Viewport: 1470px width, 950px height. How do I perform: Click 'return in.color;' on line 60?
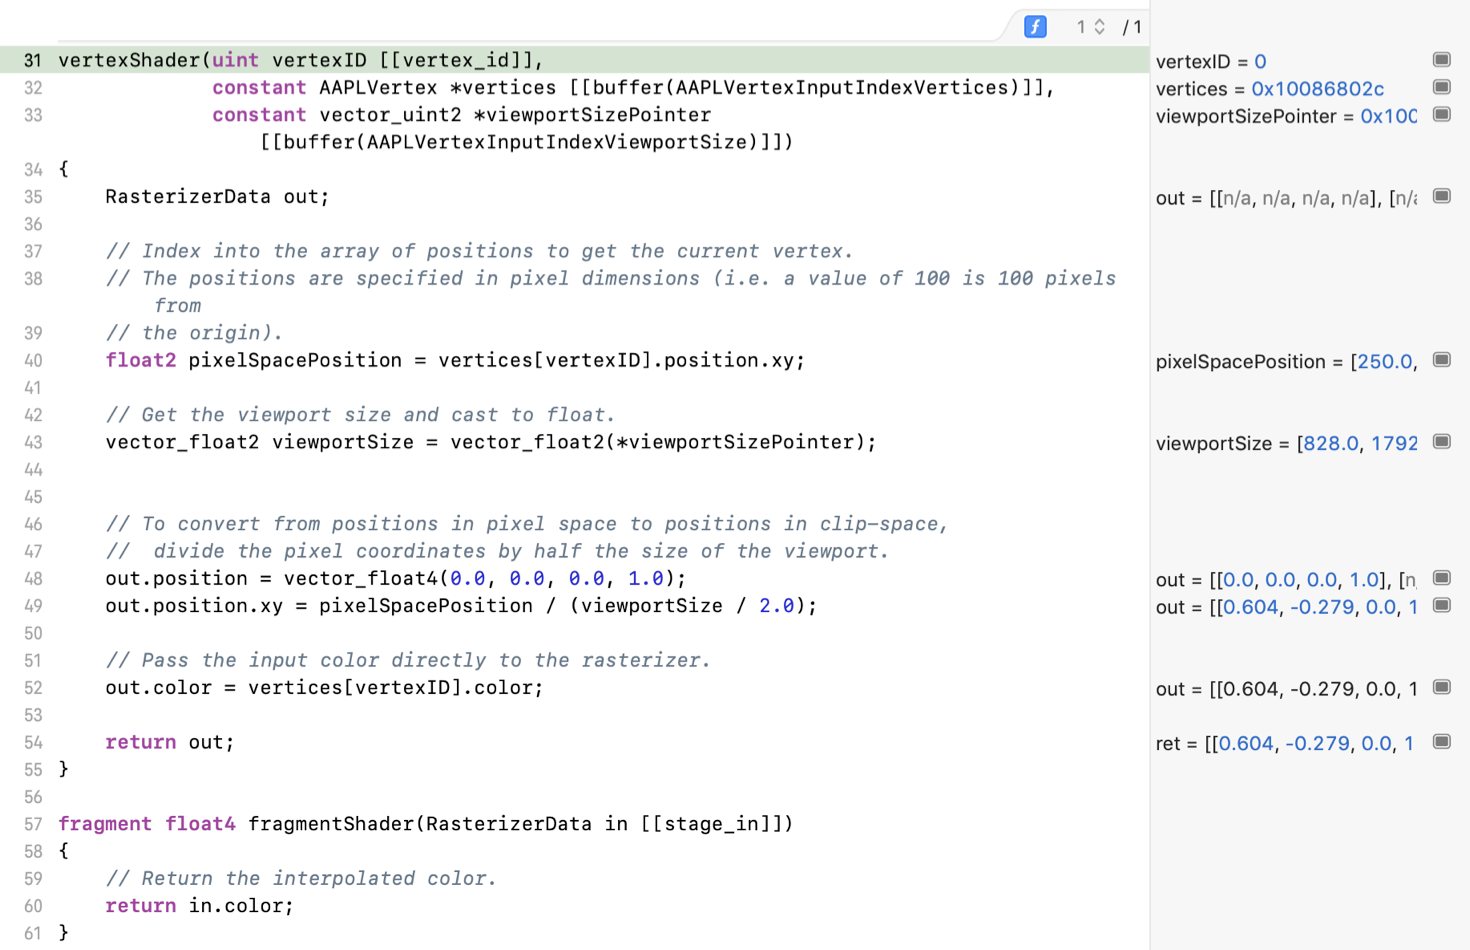click(200, 906)
